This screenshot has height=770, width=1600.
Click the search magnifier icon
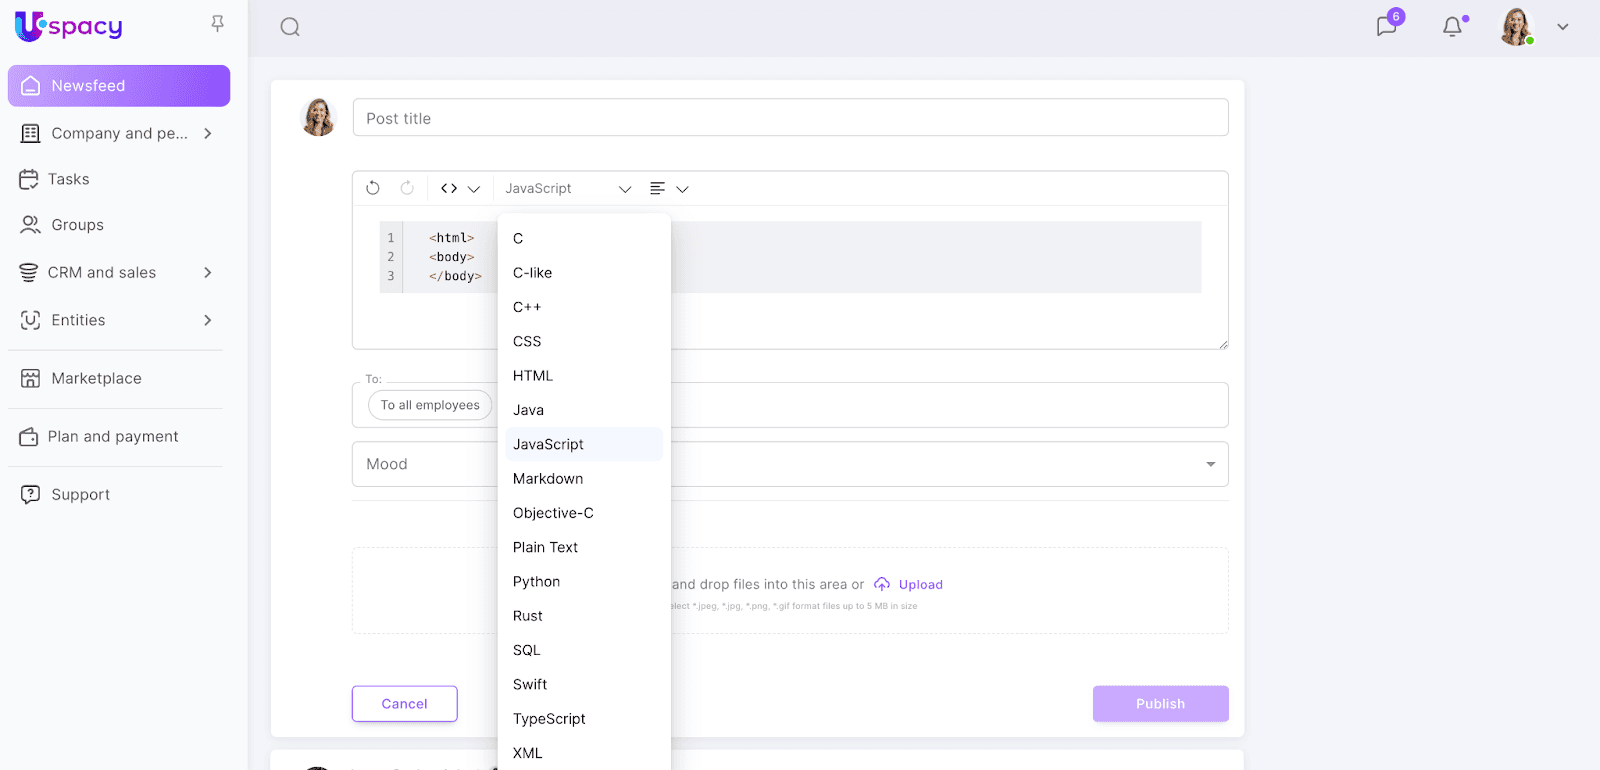290,27
